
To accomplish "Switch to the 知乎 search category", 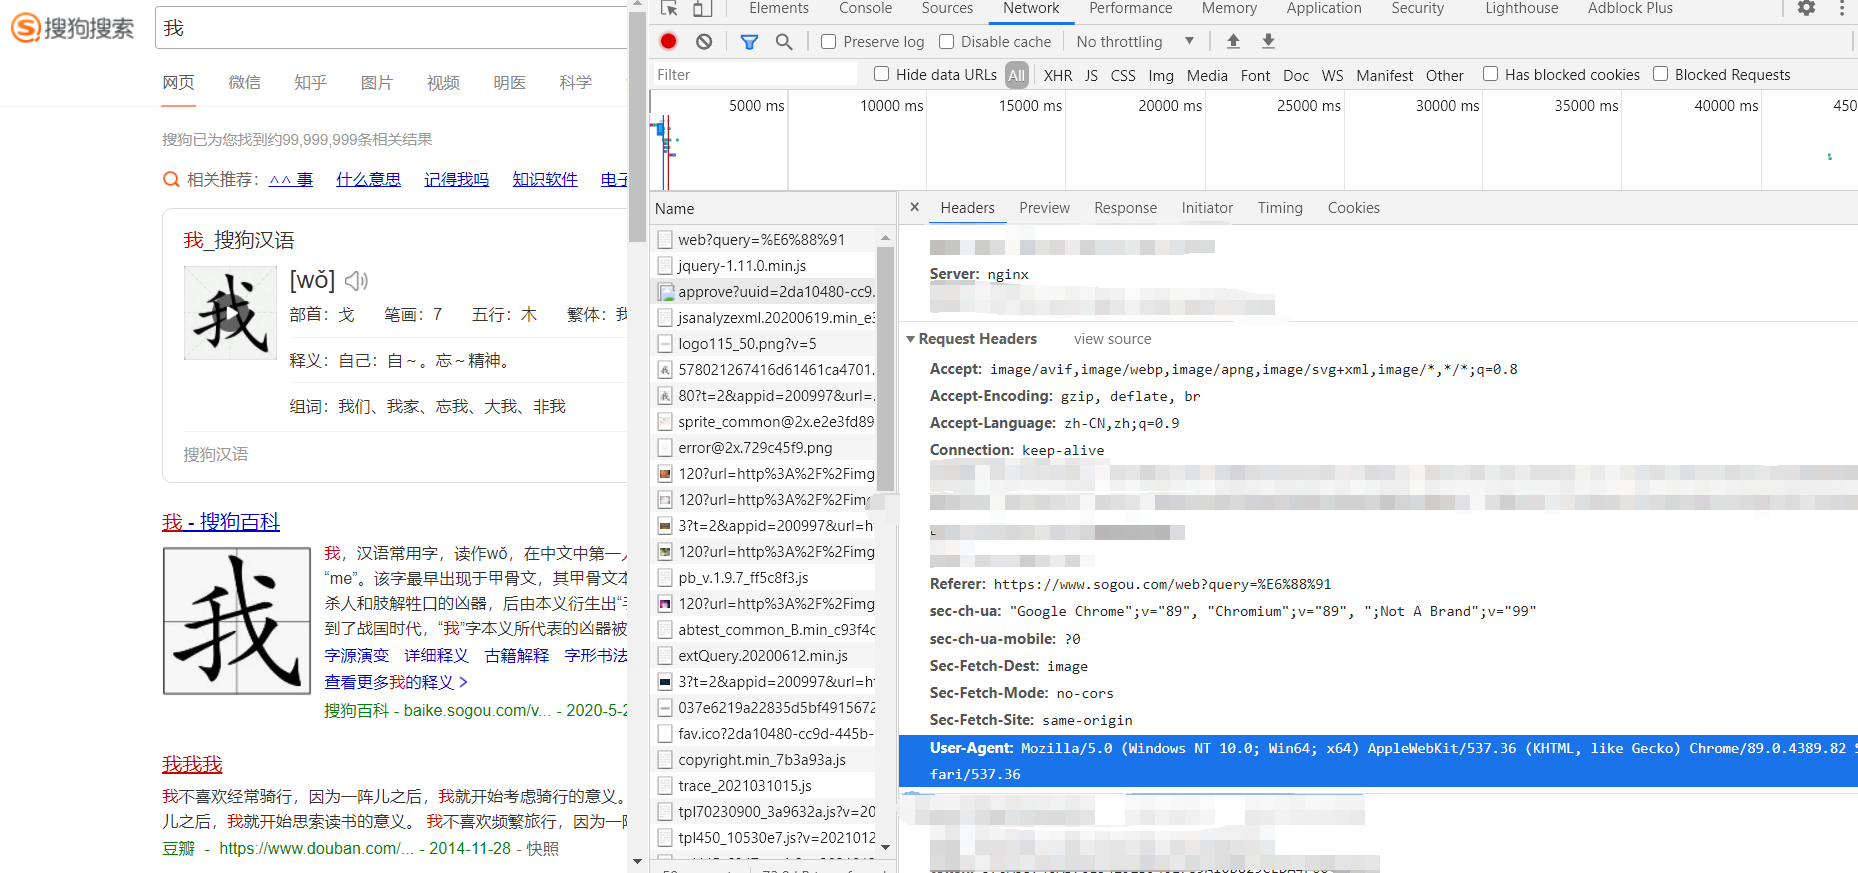I will point(310,82).
